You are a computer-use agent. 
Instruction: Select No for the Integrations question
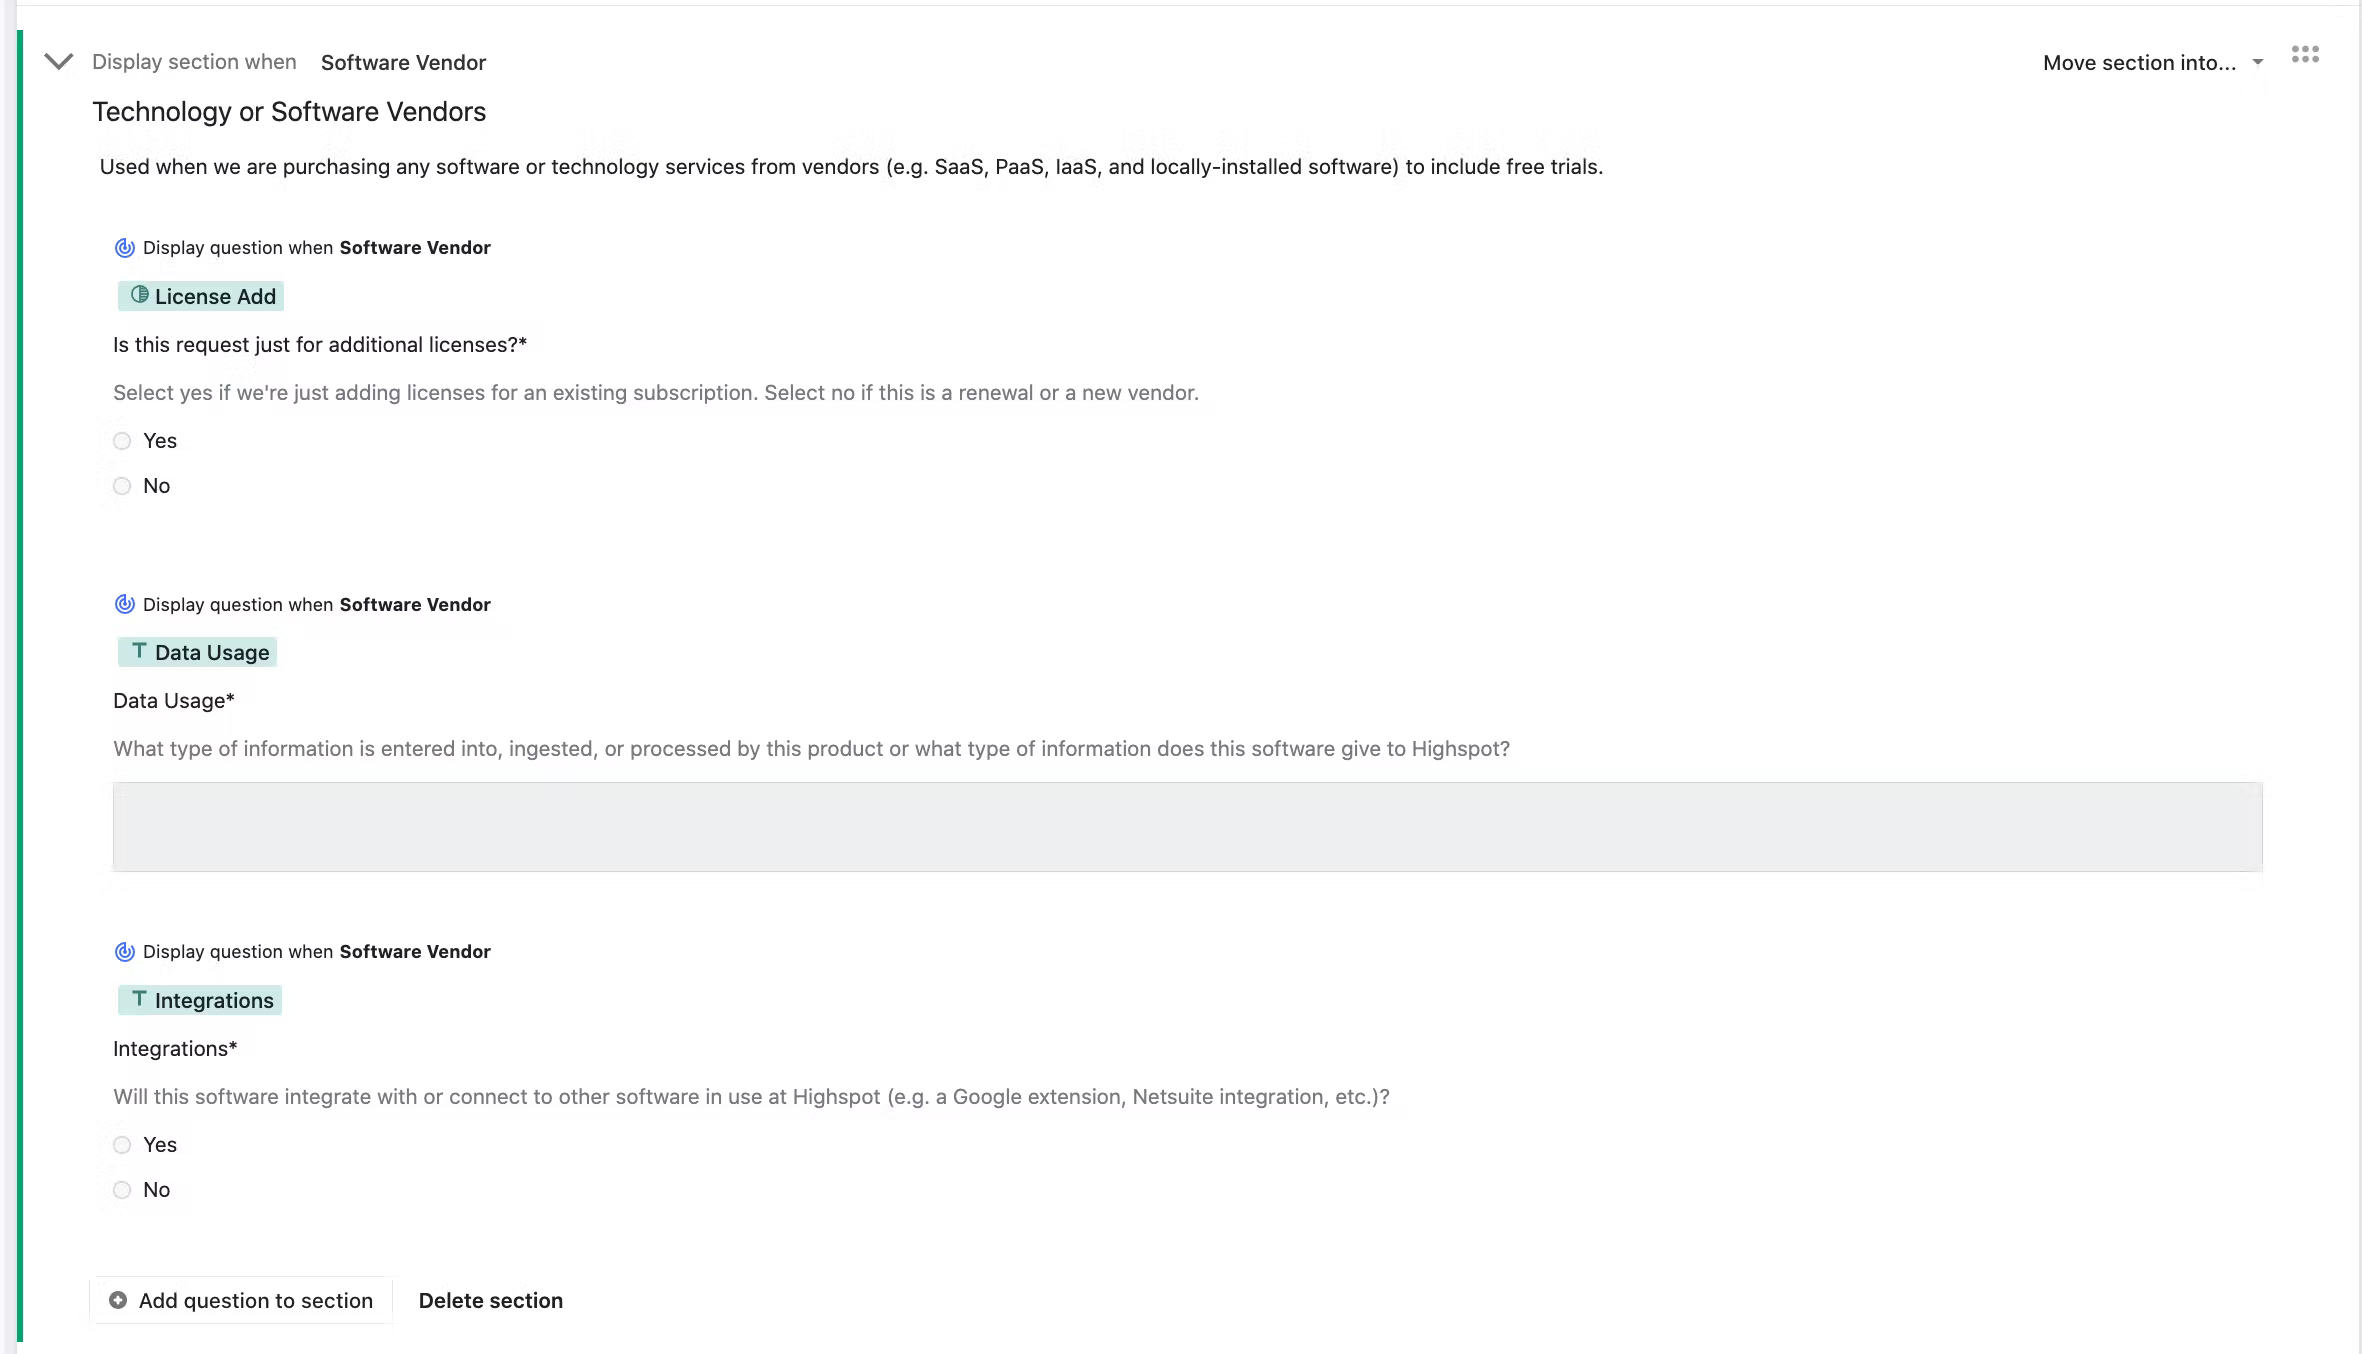pyautogui.click(x=122, y=1190)
